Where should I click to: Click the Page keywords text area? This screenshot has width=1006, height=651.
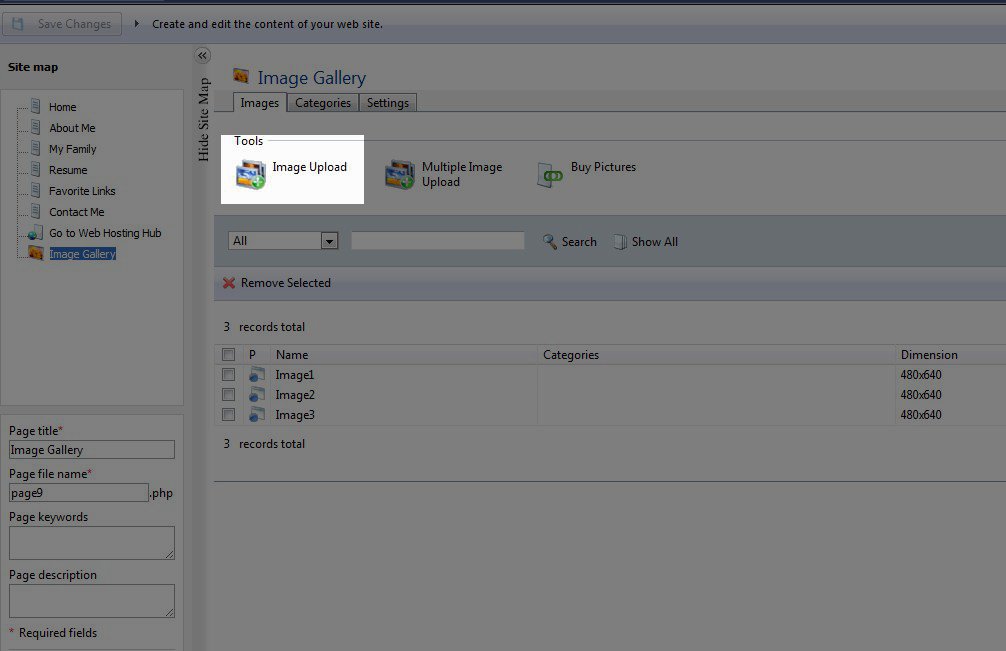(91, 543)
